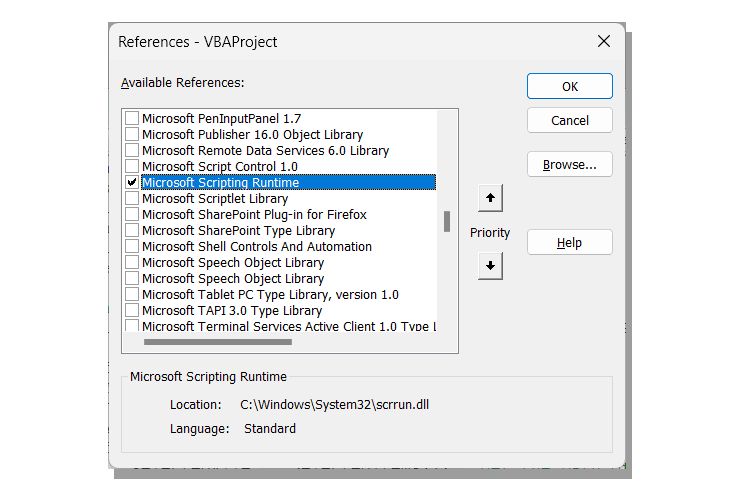This screenshot has width=754, height=499.
Task: Open Browse... to locate a library
Action: (x=570, y=164)
